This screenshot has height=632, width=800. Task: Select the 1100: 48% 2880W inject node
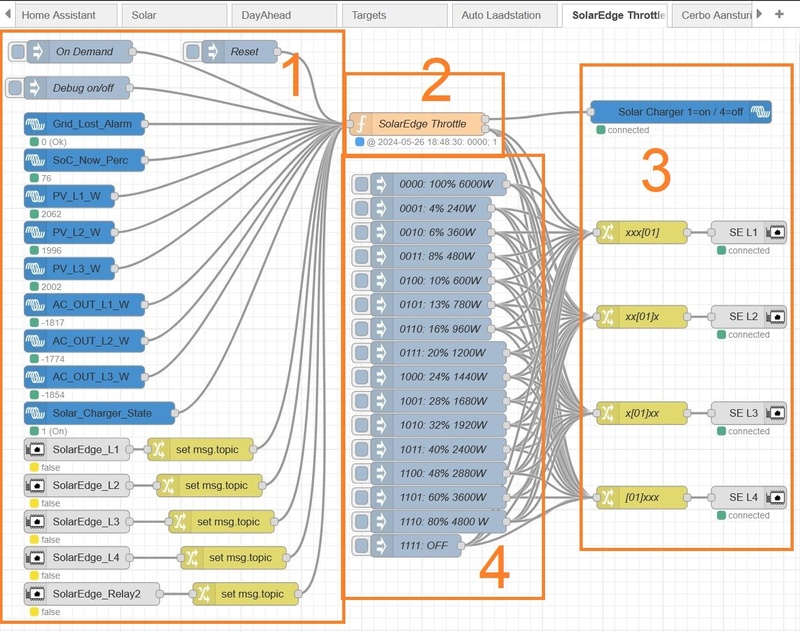point(439,473)
